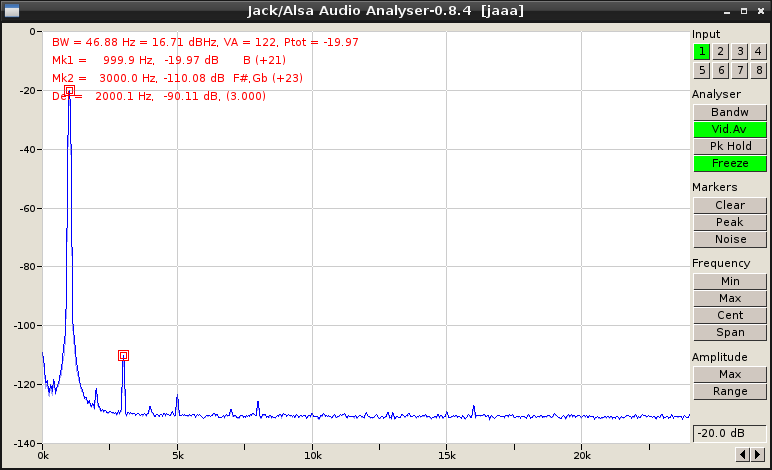Click the -60 amplitude axis label
Image resolution: width=772 pixels, height=470 pixels.
28,209
